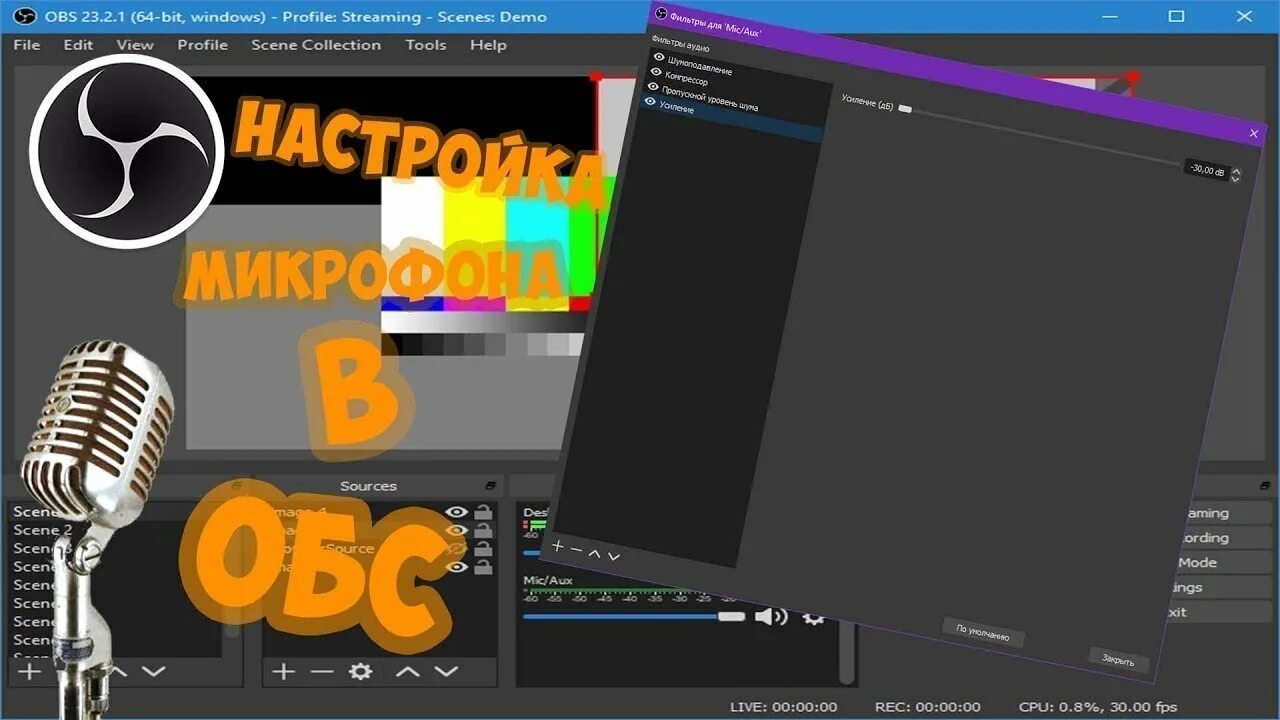
Task: Click the -30,00 dB gain value field
Action: click(1205, 170)
